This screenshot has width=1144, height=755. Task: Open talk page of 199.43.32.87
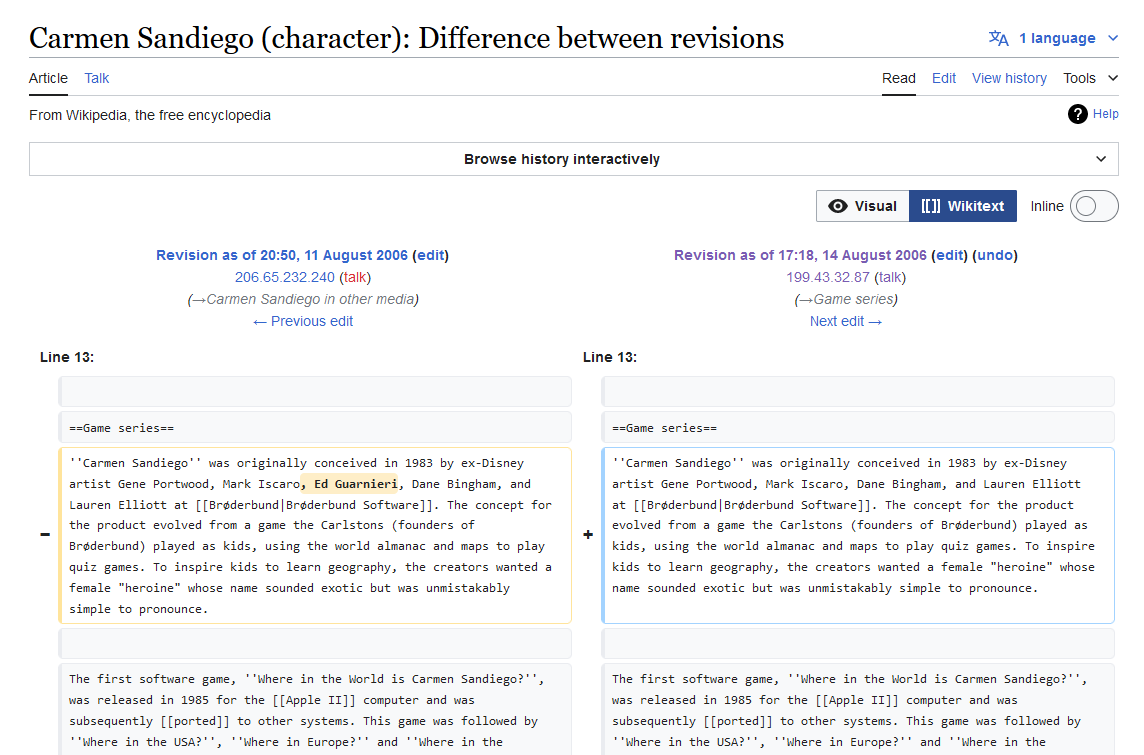(x=889, y=277)
